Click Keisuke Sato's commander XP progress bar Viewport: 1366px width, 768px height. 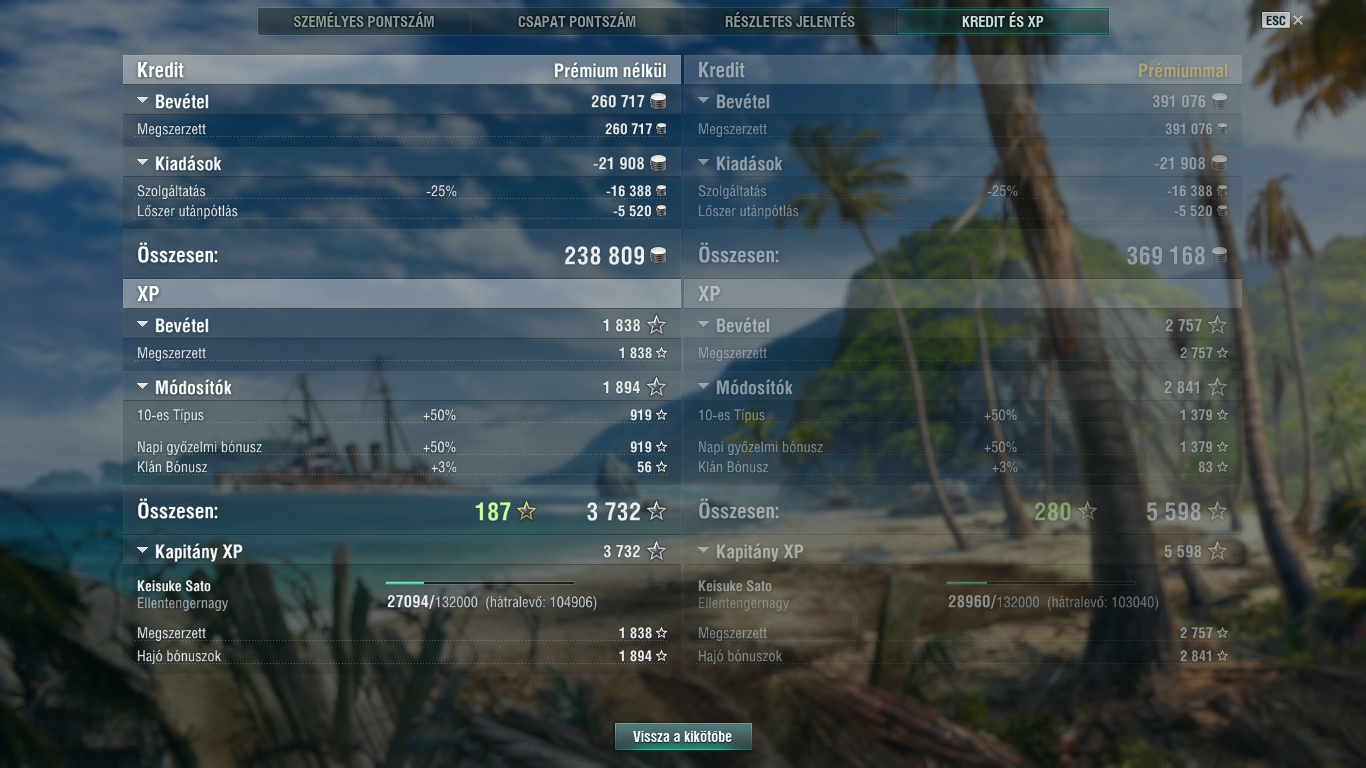[x=480, y=582]
